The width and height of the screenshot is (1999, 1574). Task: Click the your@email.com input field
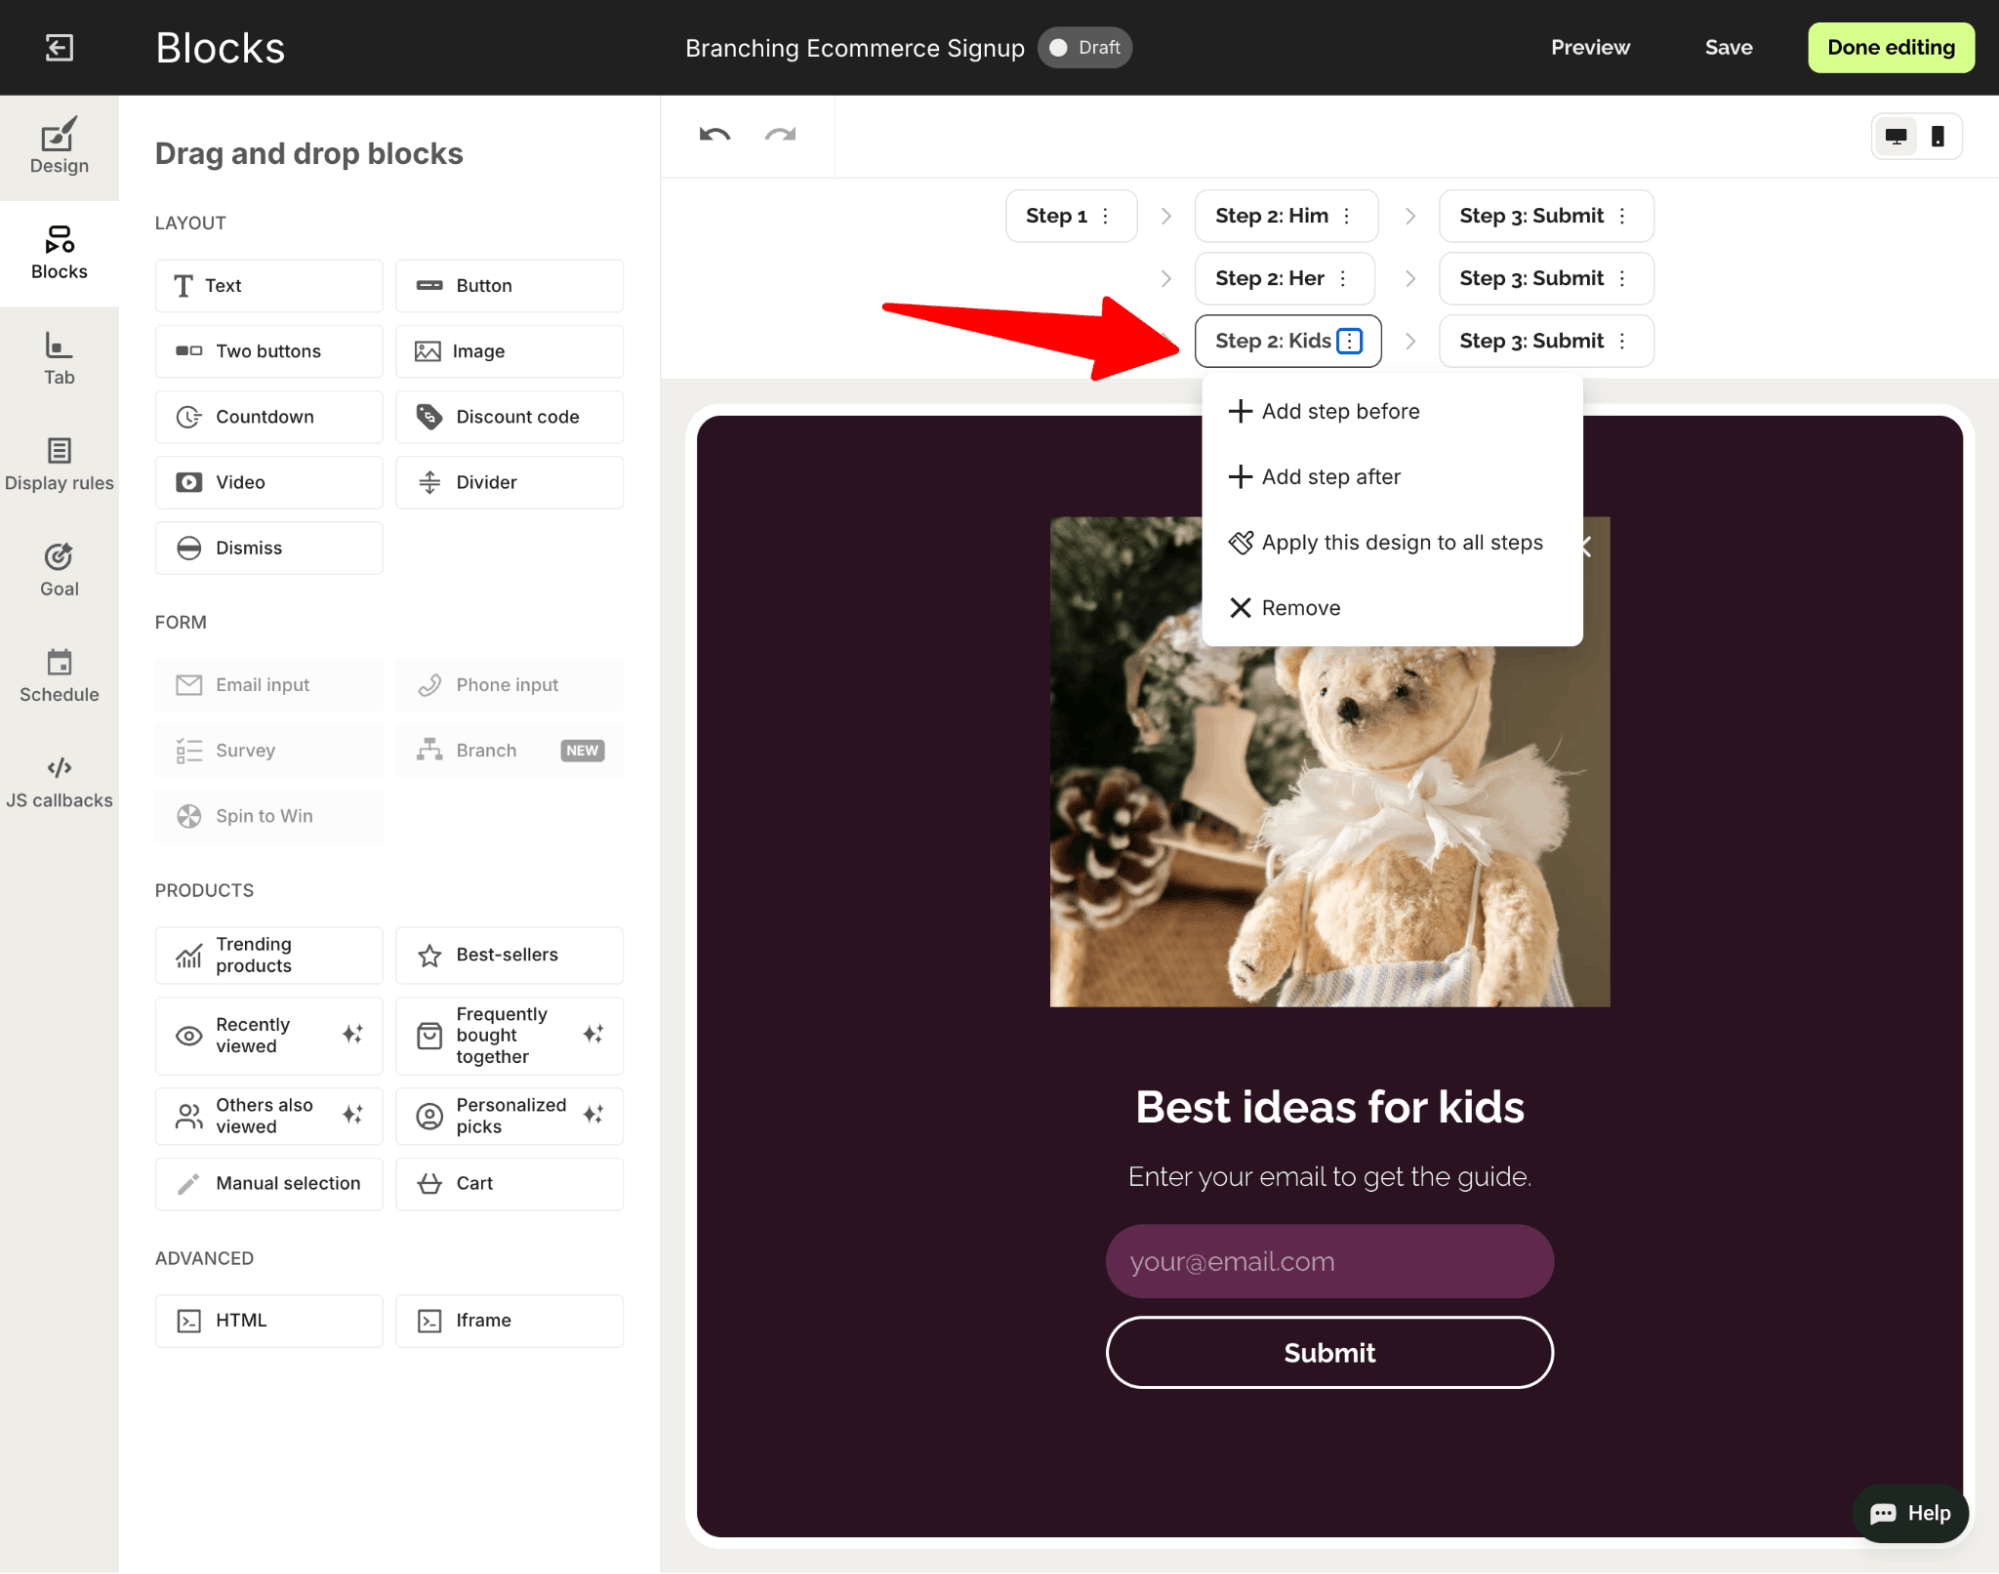coord(1328,1261)
